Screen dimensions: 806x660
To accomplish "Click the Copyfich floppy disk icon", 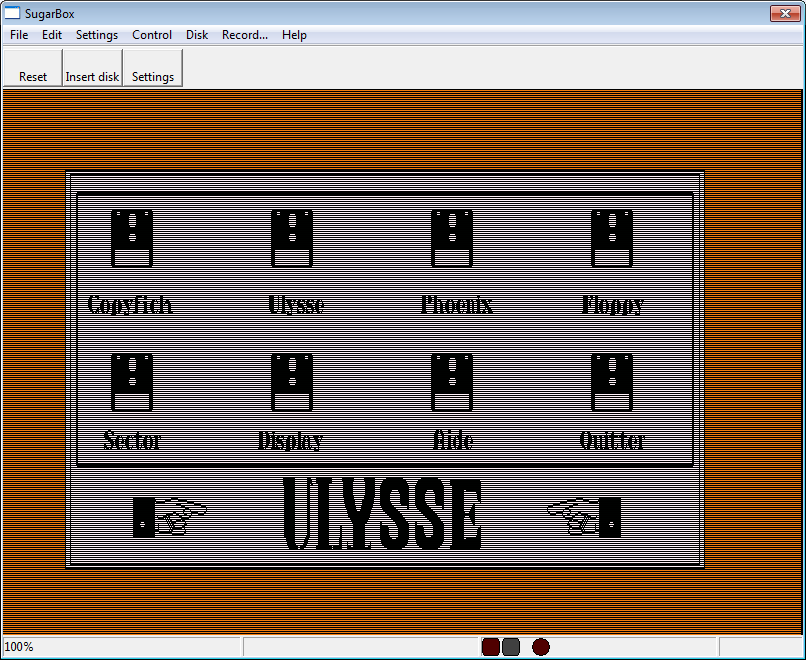I will [x=132, y=239].
